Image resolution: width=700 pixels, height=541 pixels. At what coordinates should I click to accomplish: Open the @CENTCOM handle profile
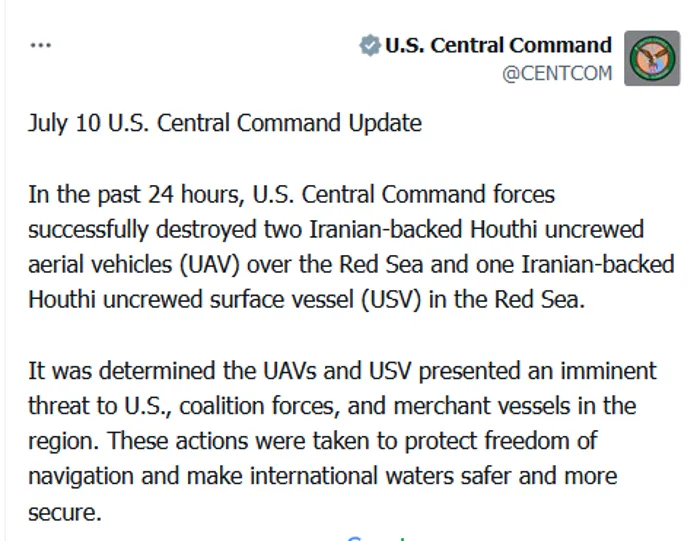(557, 73)
